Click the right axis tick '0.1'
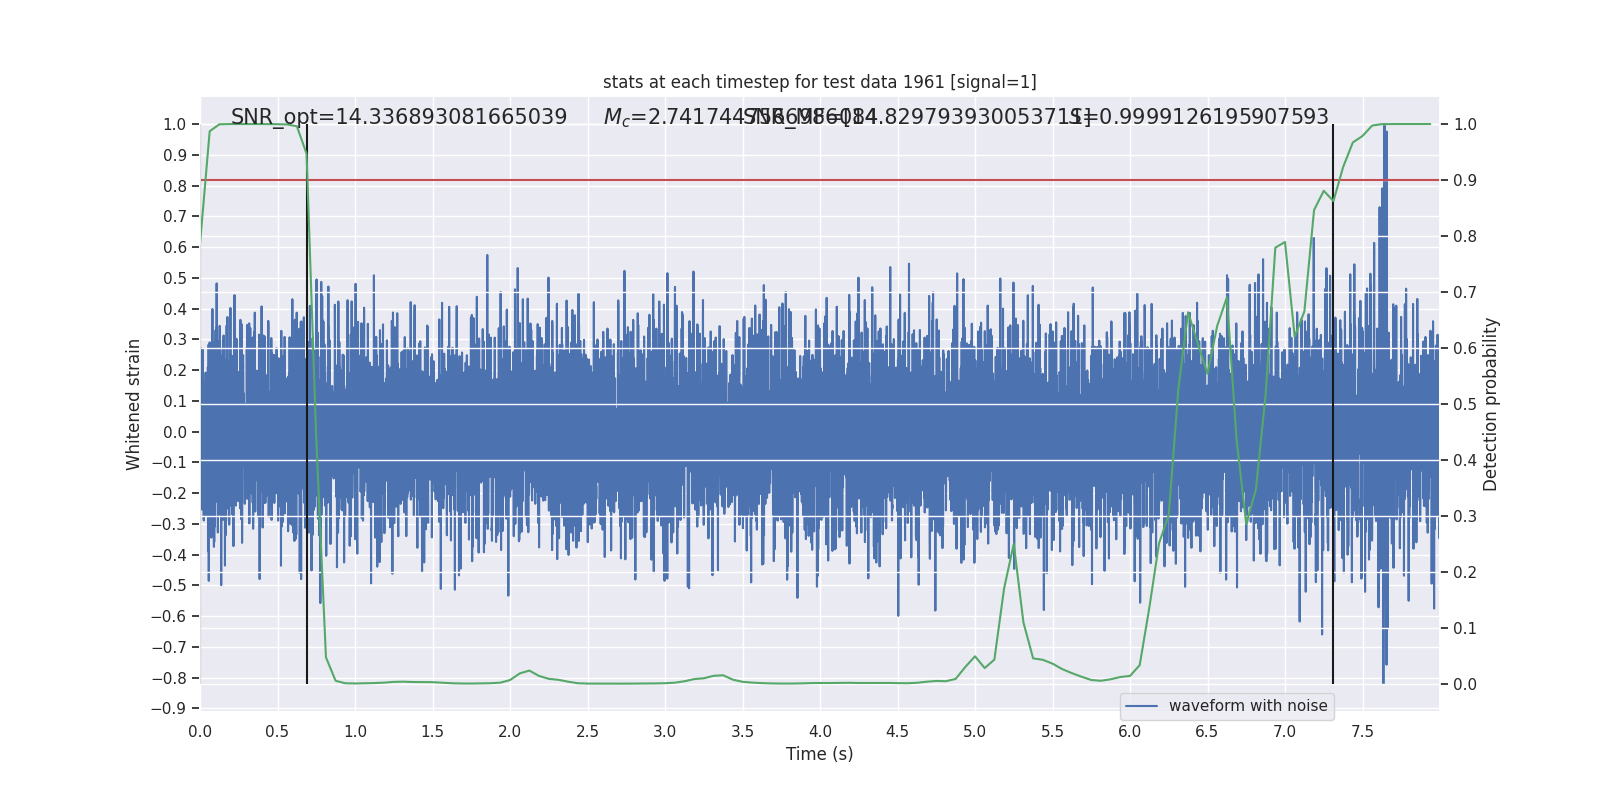1600x800 pixels. coord(1465,628)
